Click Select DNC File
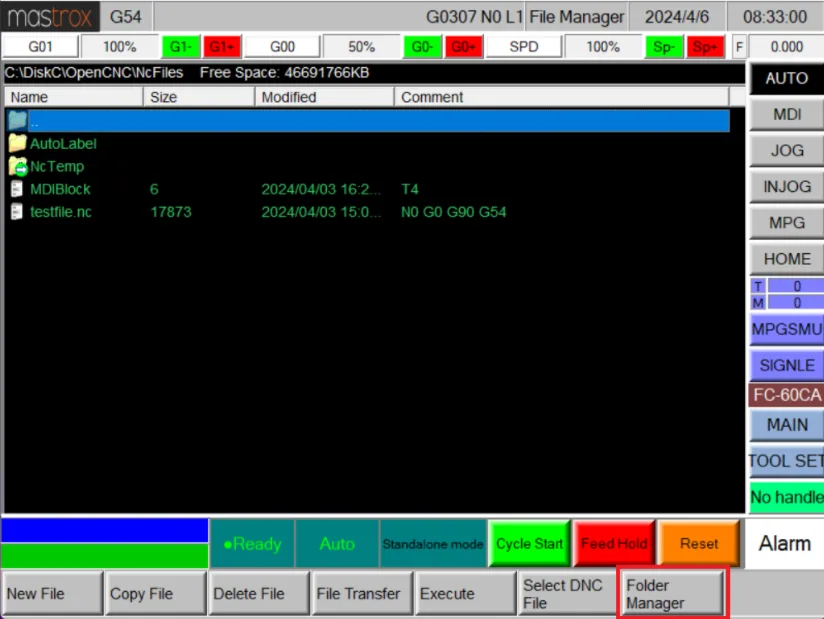 [569, 593]
